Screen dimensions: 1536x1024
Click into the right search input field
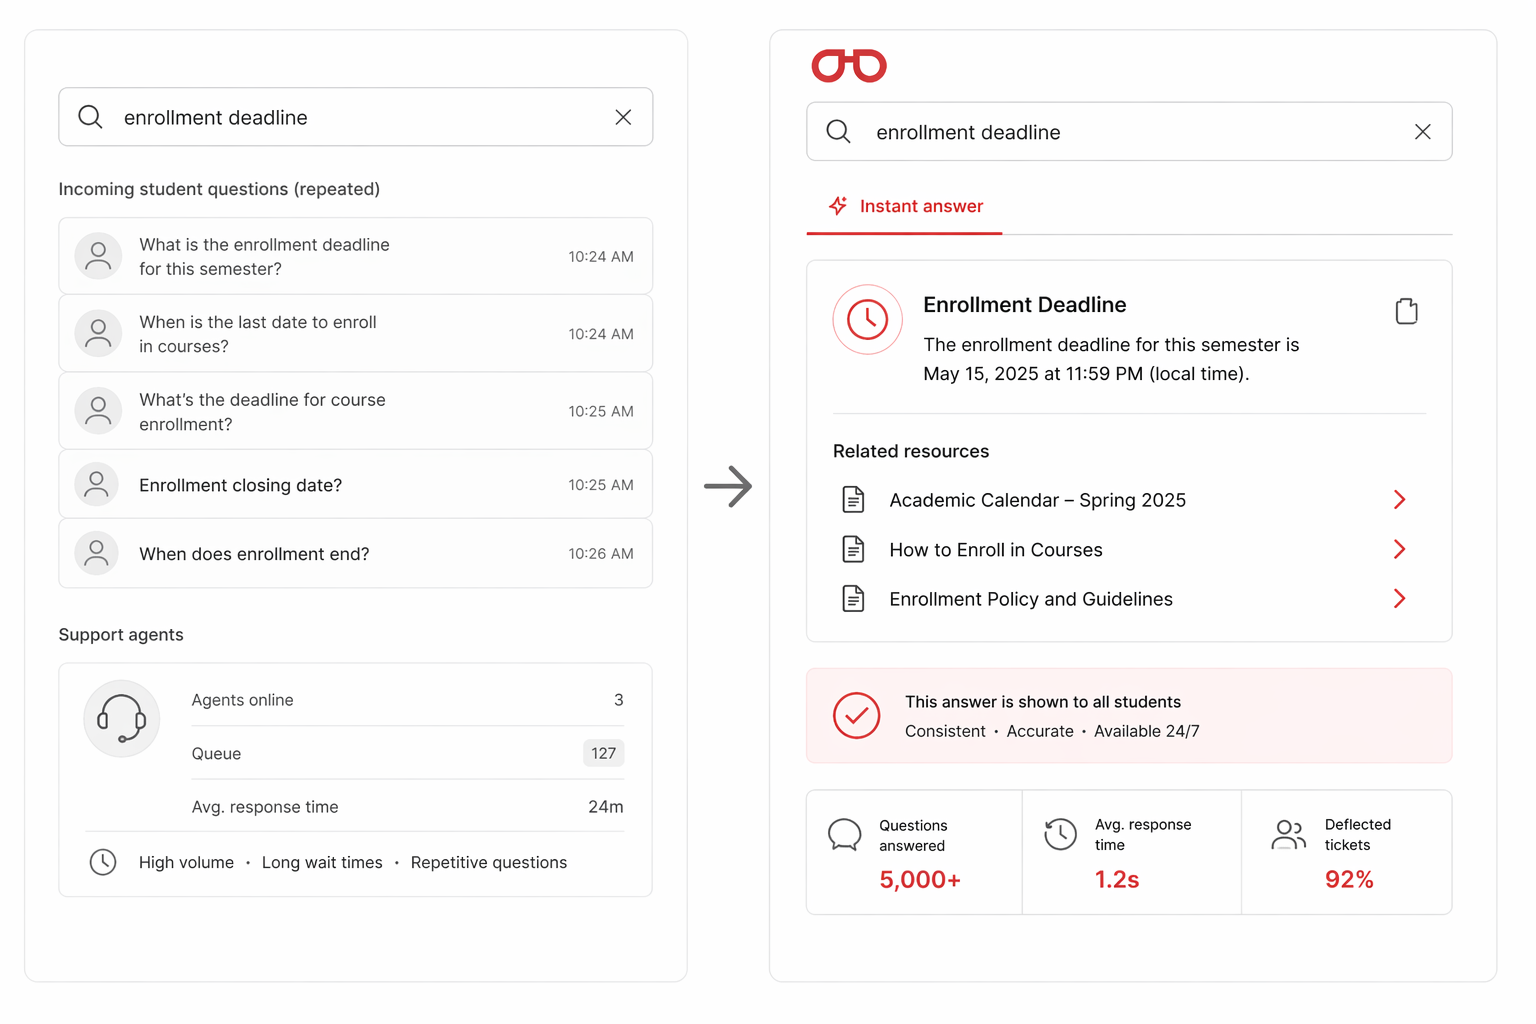pos(1129,132)
